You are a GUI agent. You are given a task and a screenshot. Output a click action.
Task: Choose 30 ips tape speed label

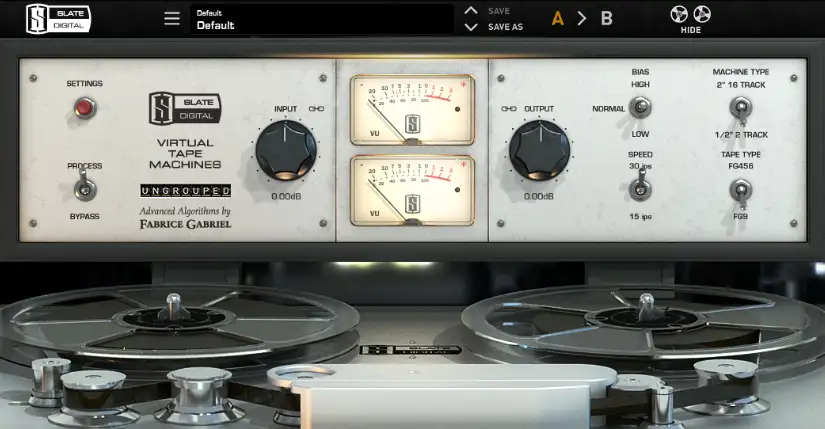640,166
